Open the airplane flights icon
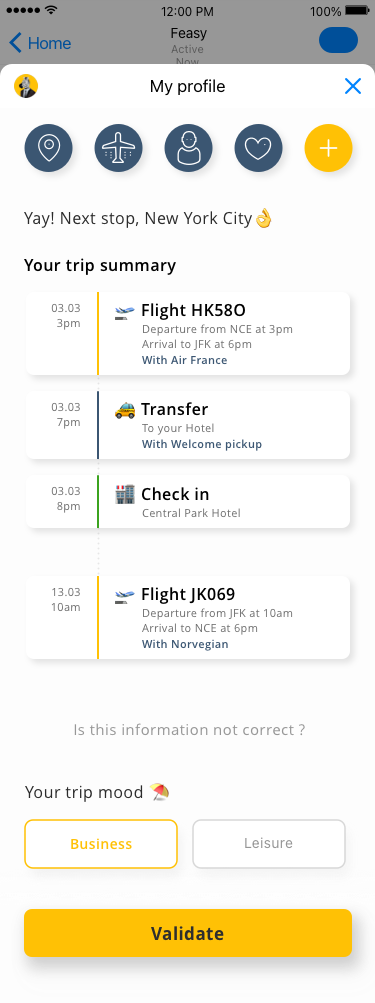Screen dimensions: 375x1003 pos(118,148)
